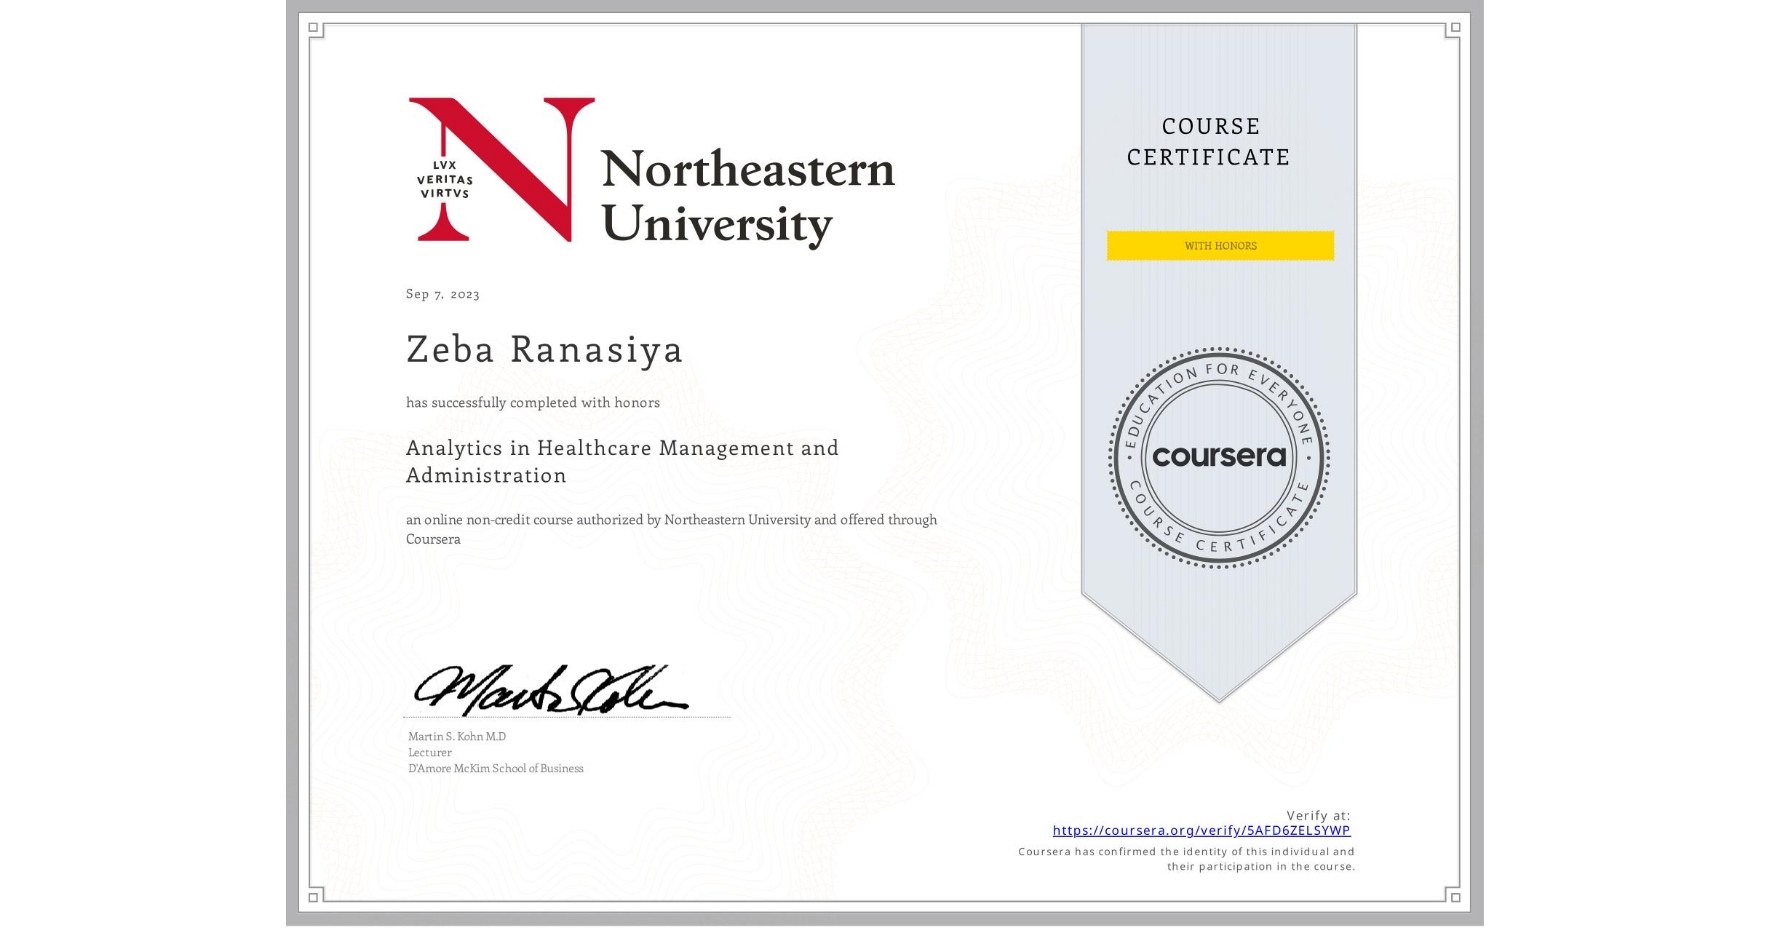Viewport: 1772px width, 928px height.
Task: Select the Coursera circular seal emblem
Action: coord(1218,458)
